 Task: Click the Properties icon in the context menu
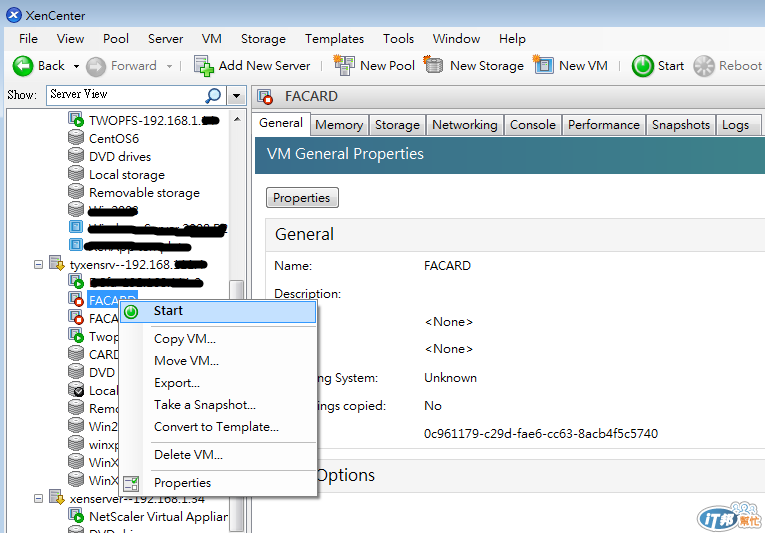tap(131, 483)
